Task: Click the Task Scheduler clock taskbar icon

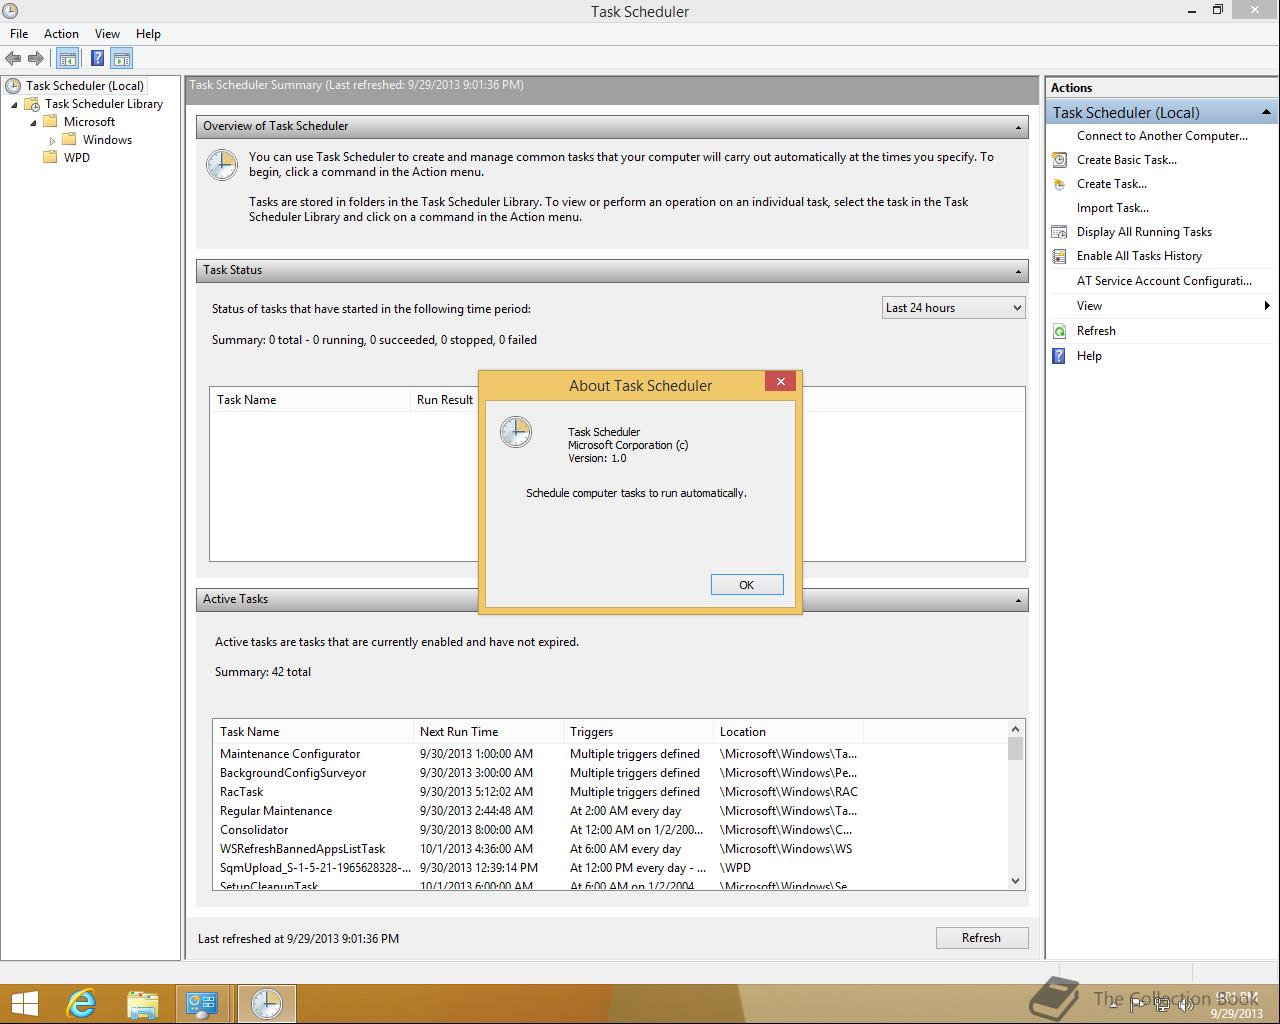Action: [266, 1004]
